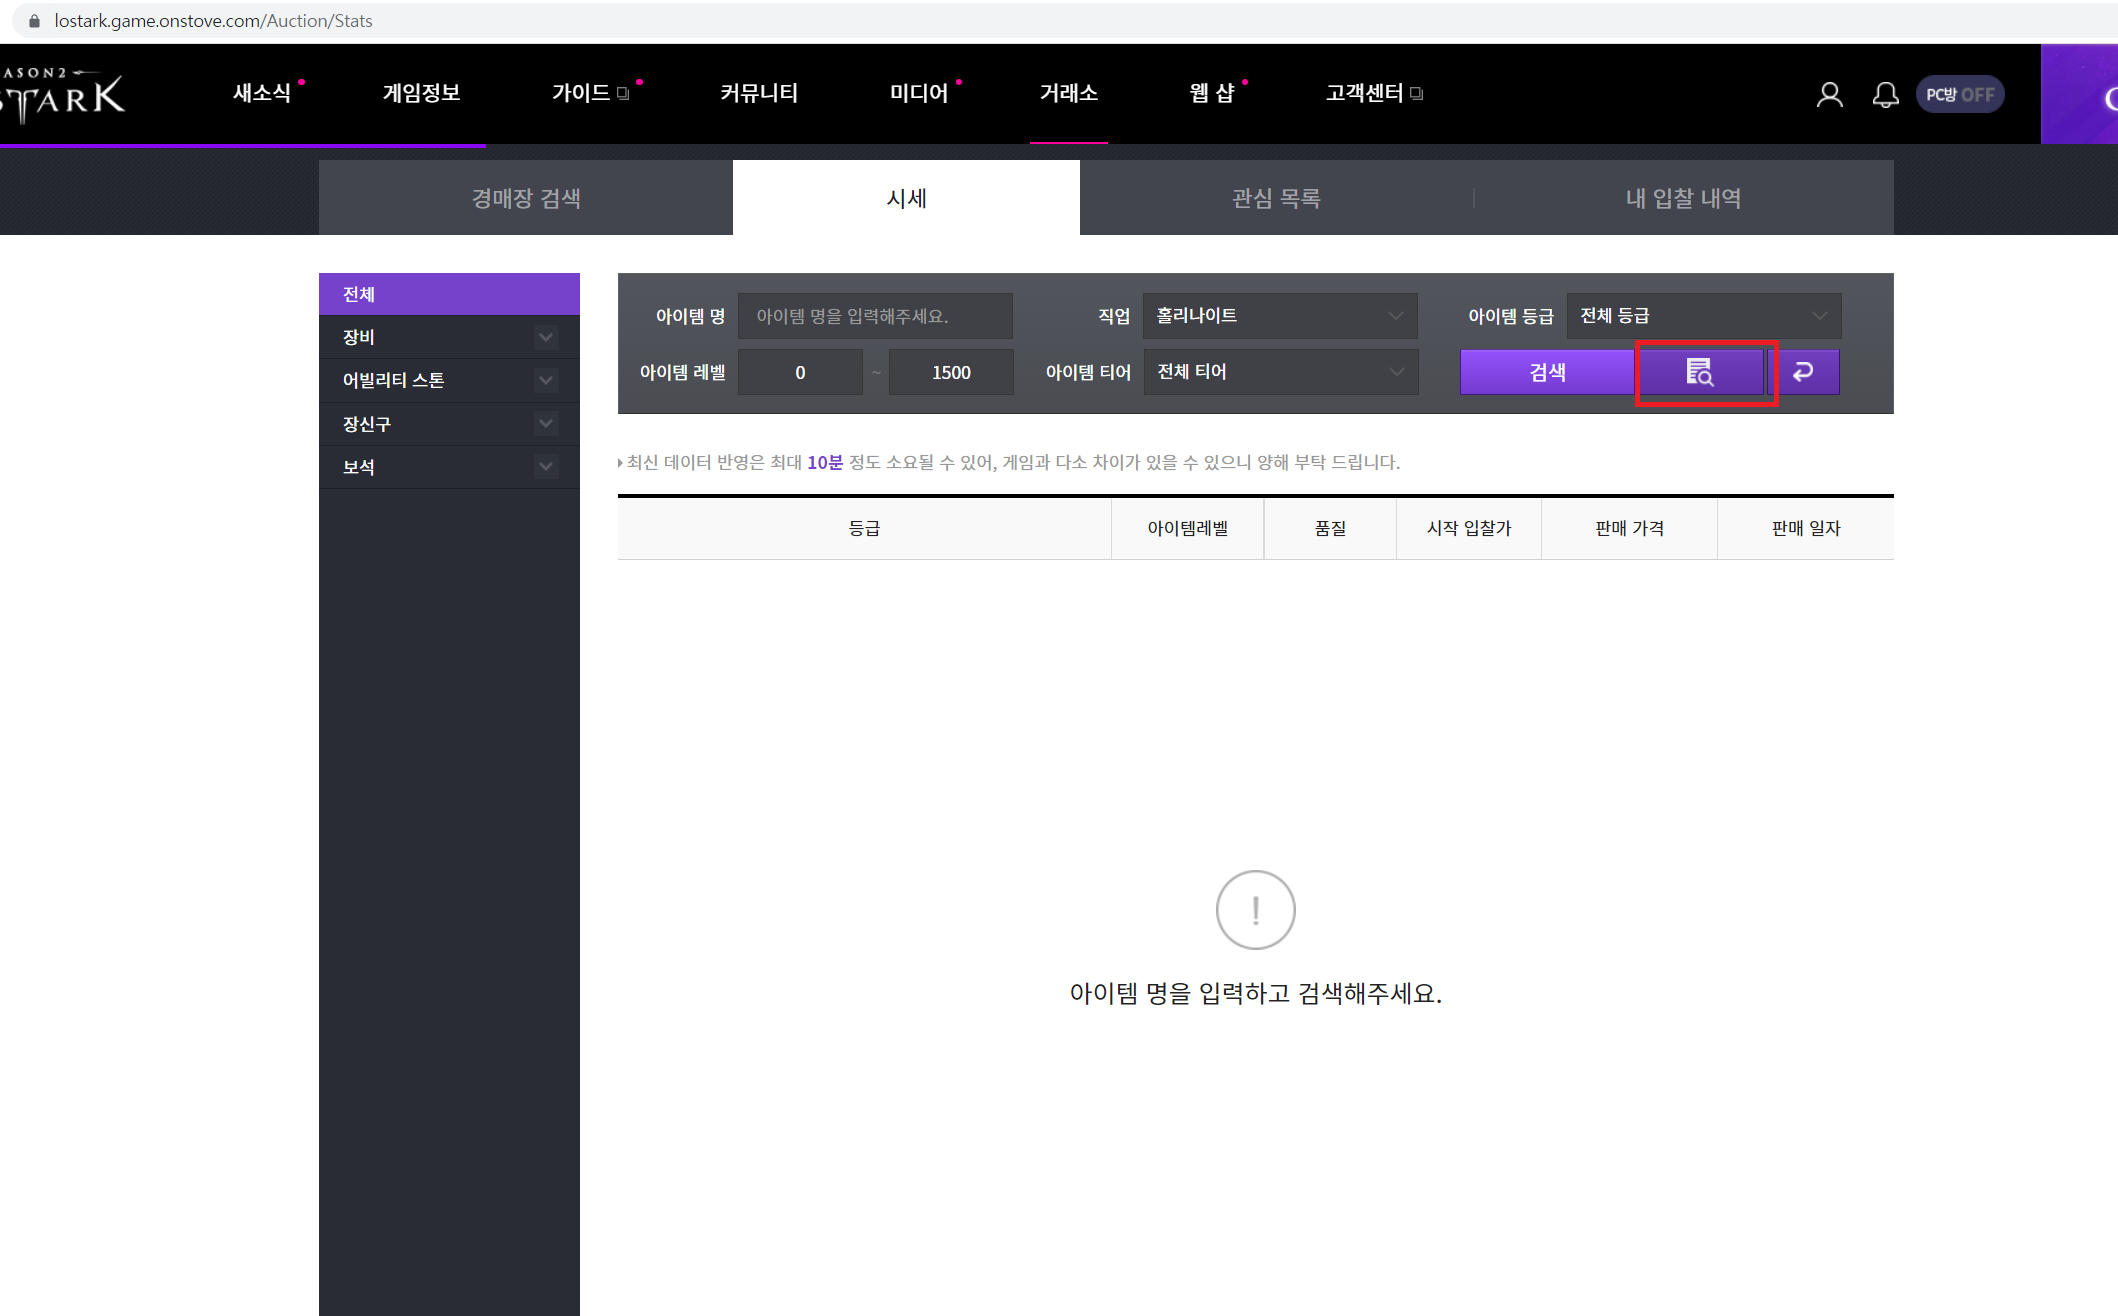The image size is (2118, 1316).
Task: Open the 아이템 등급 전체 등급 dropdown
Action: [1703, 316]
